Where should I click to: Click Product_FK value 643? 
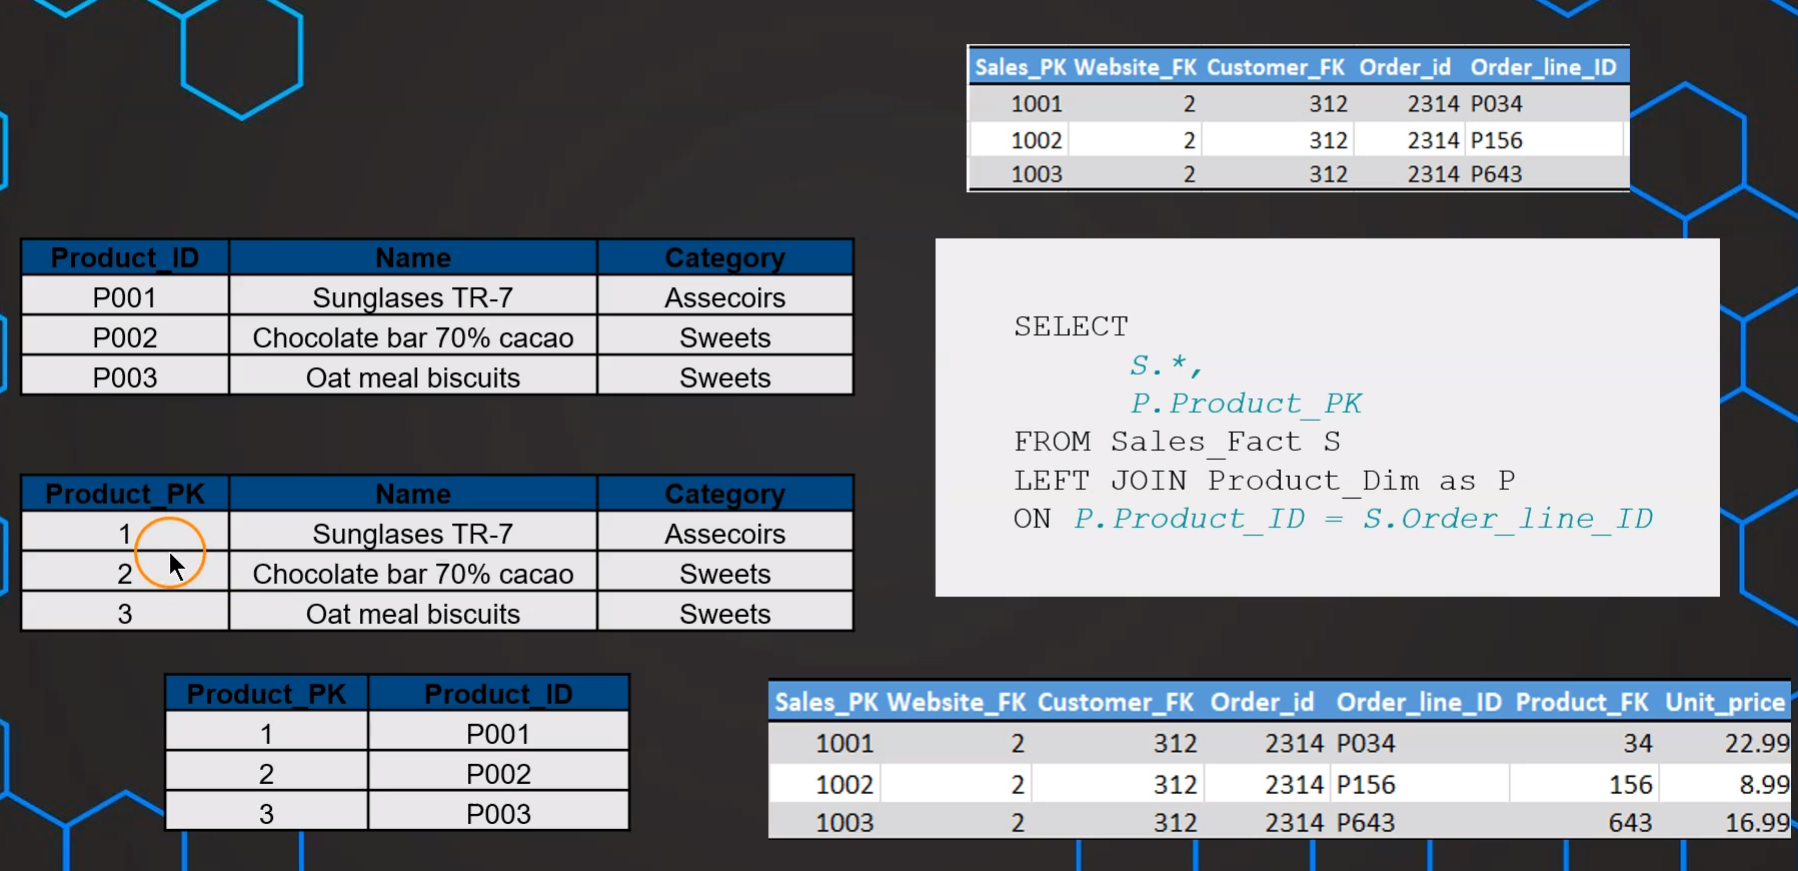click(1631, 823)
